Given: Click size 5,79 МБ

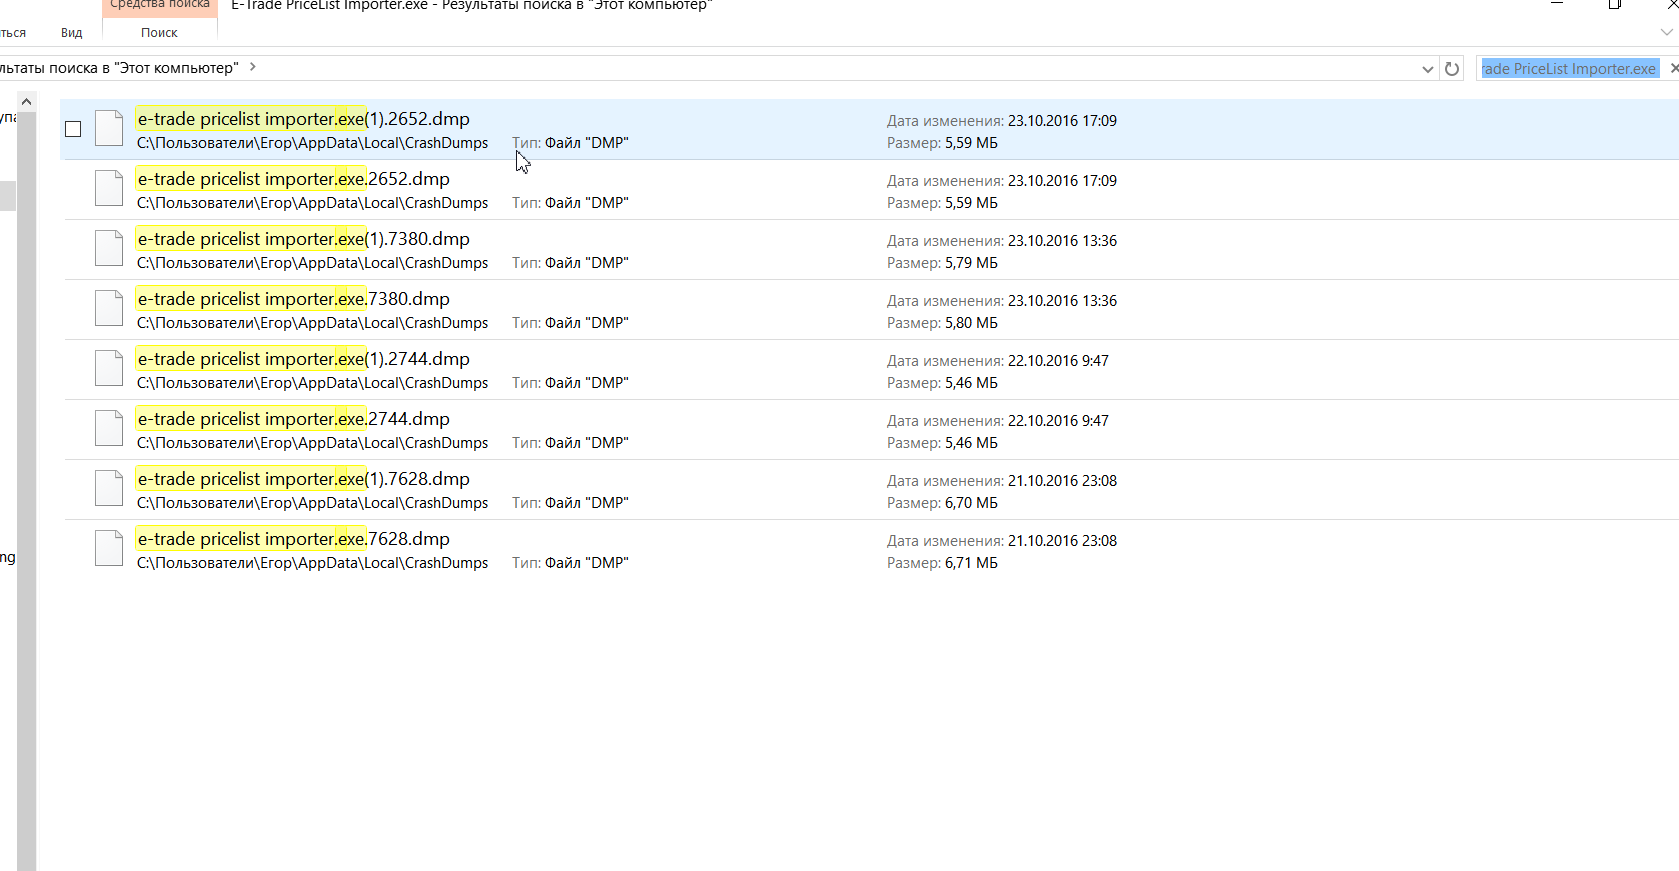Looking at the screenshot, I should 971,263.
